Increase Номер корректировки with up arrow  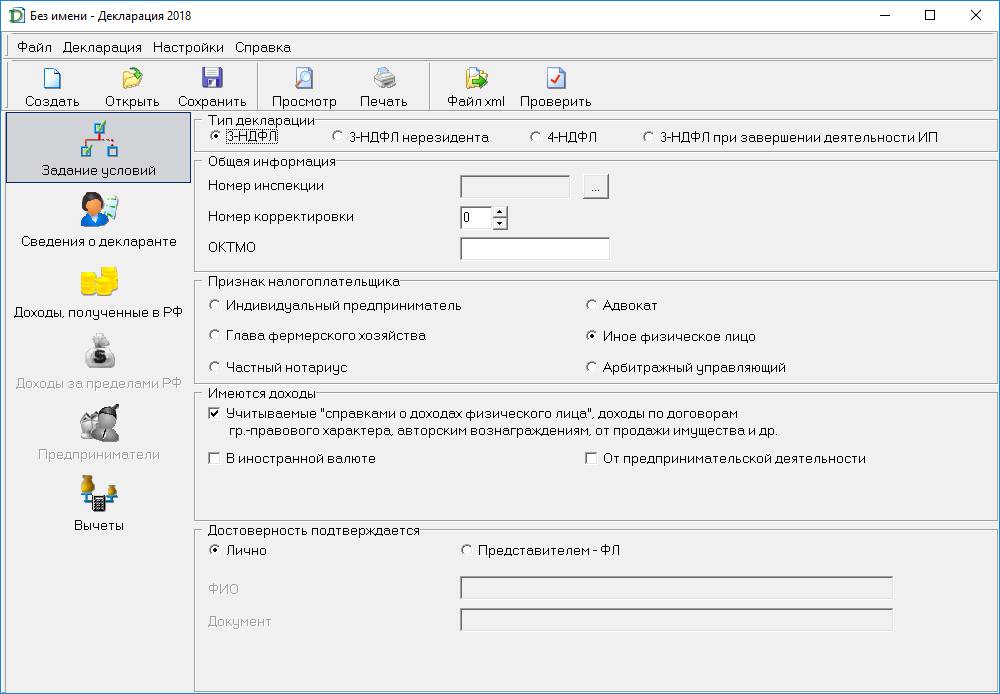pyautogui.click(x=500, y=212)
